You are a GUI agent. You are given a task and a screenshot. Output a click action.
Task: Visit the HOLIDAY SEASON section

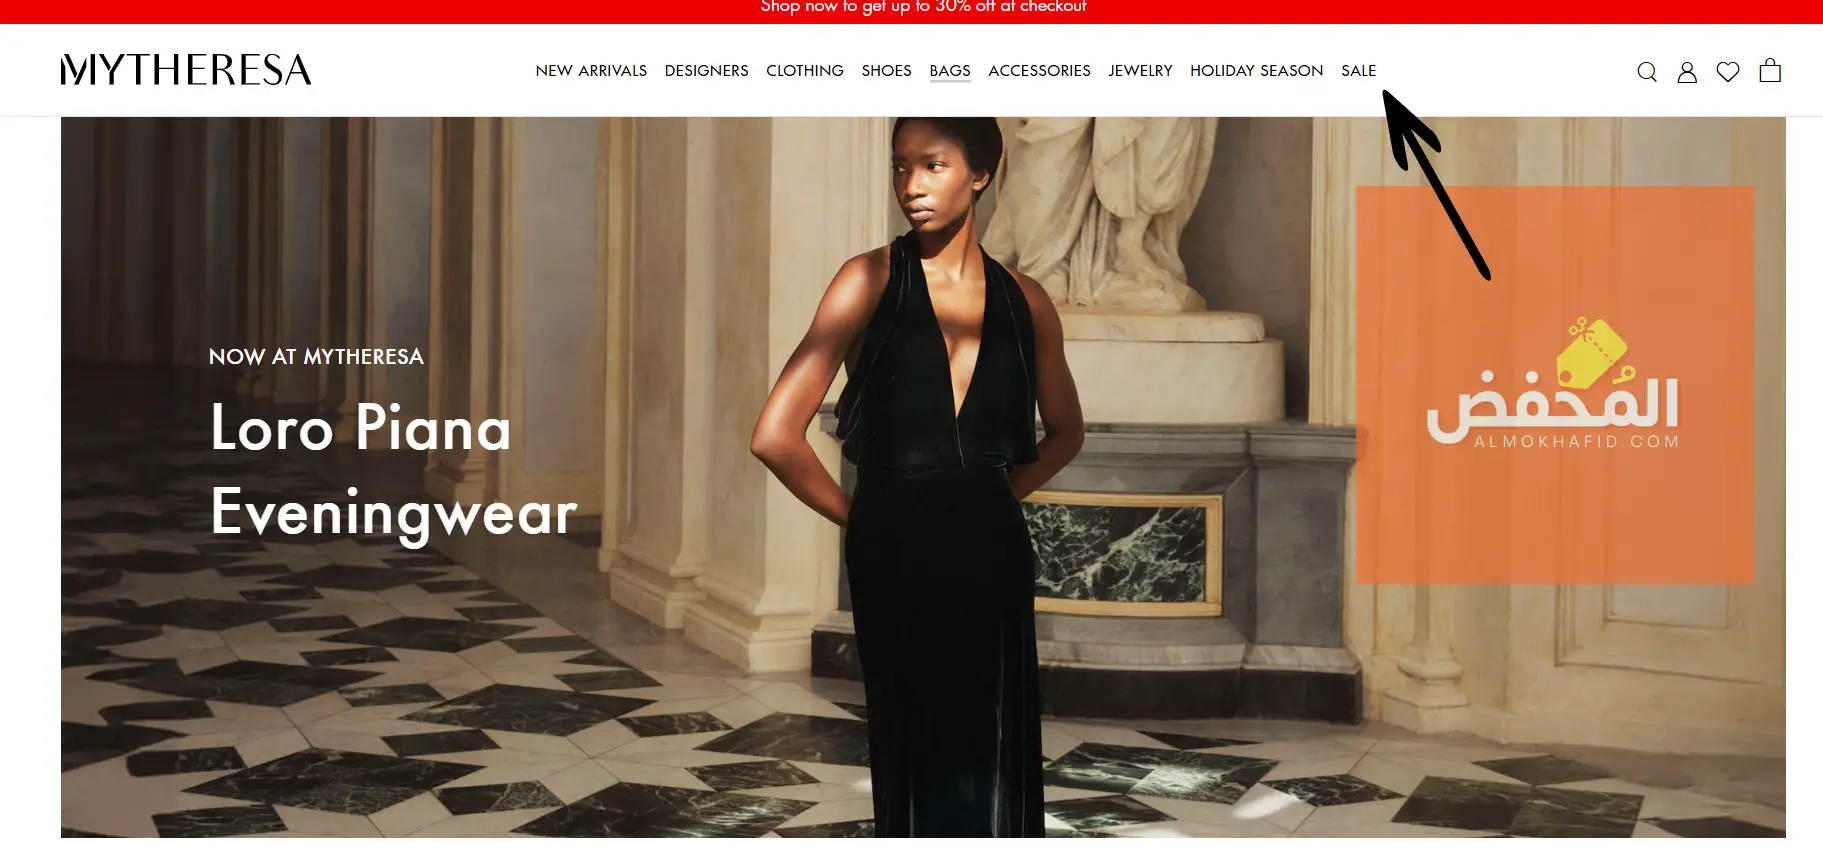click(x=1256, y=71)
